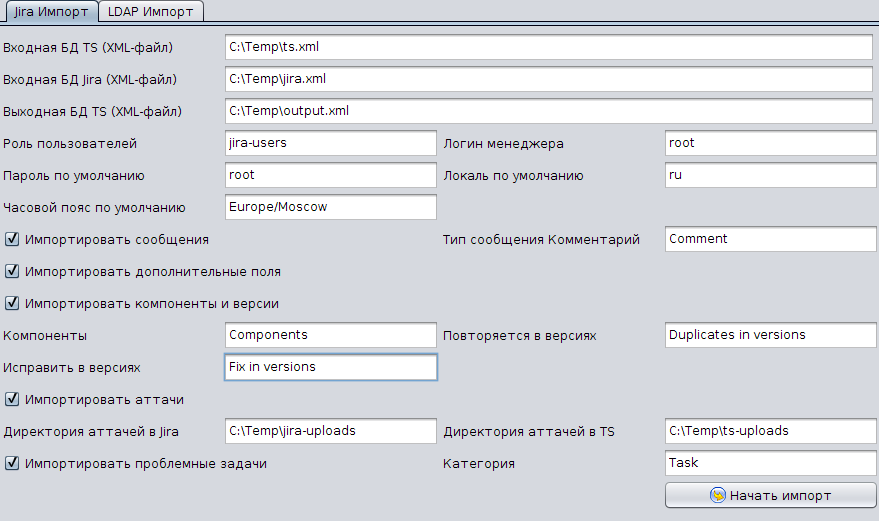Start import with Начать импорт button
The width and height of the screenshot is (879, 521).
(x=770, y=495)
